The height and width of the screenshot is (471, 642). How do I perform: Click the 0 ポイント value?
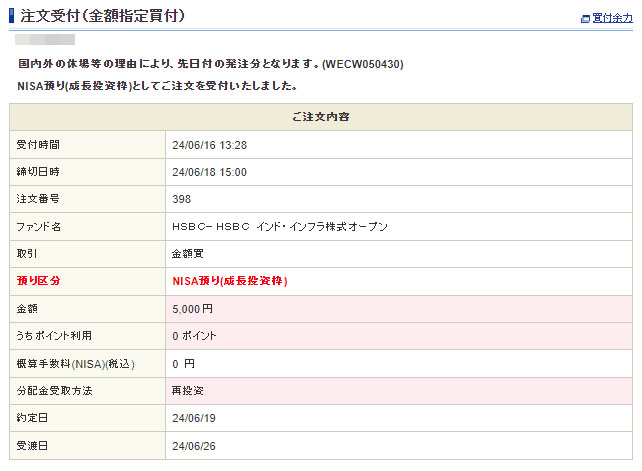click(194, 336)
